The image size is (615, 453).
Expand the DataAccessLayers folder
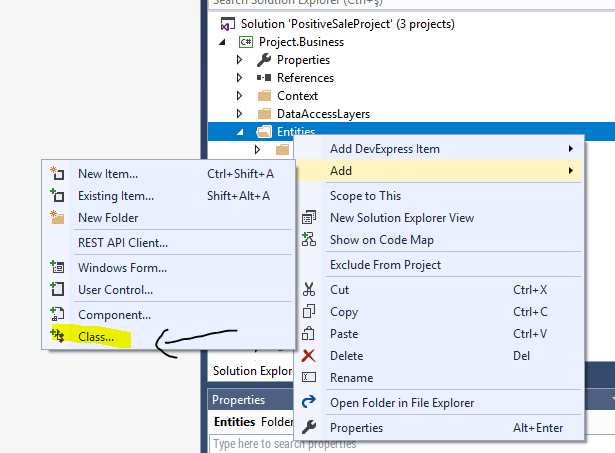tap(239, 114)
